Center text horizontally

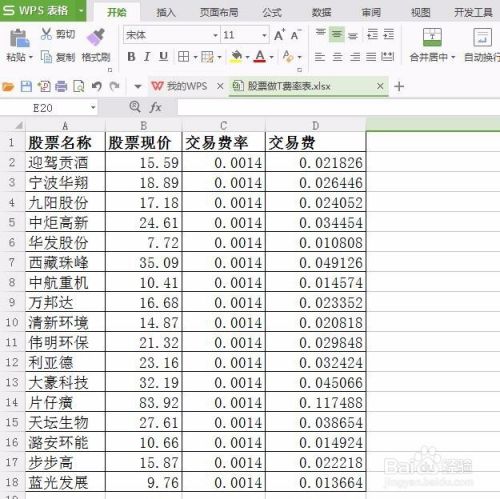click(337, 57)
